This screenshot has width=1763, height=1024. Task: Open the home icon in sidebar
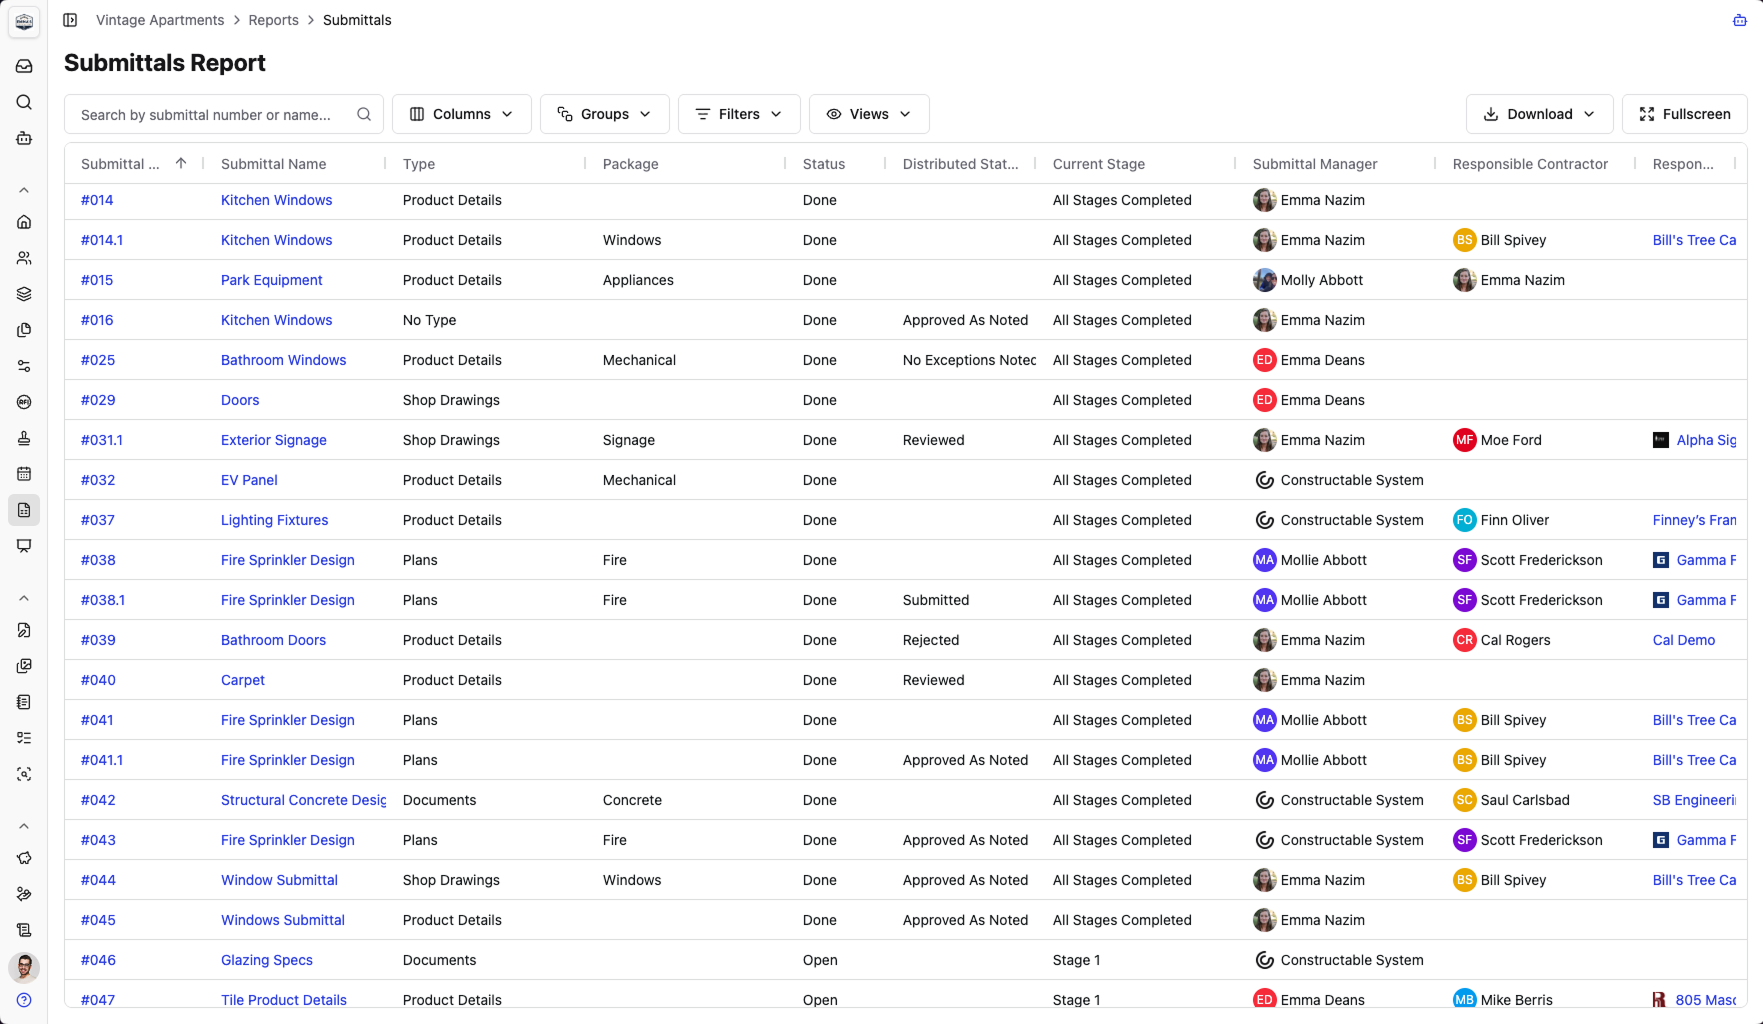click(x=24, y=222)
